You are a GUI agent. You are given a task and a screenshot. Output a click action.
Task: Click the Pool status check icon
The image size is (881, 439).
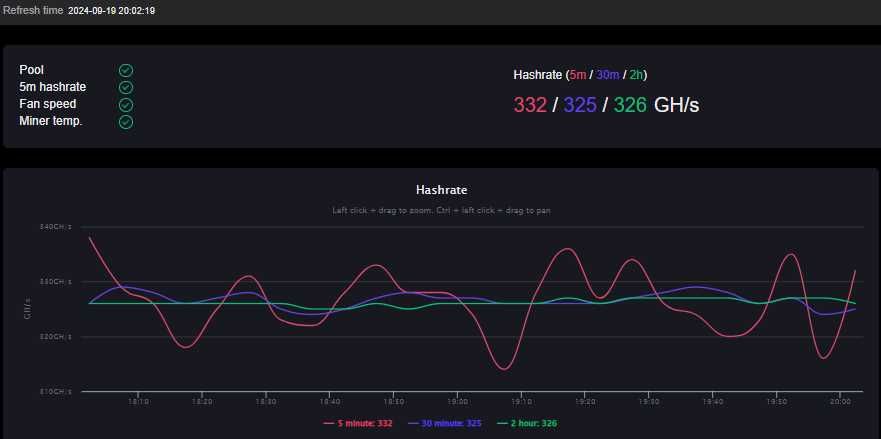126,70
